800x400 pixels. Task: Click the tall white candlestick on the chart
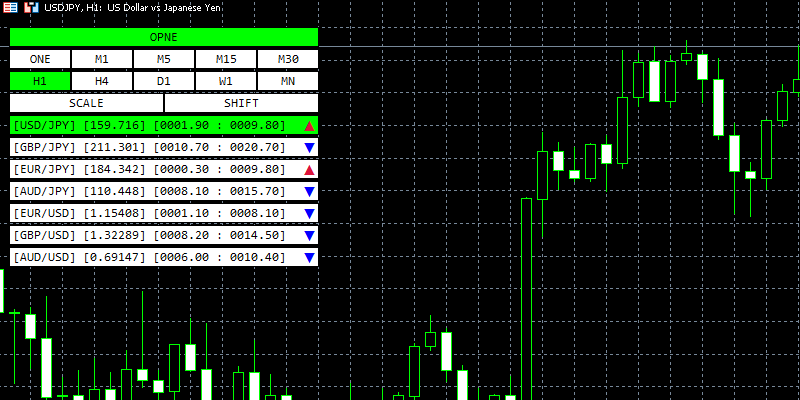click(x=526, y=300)
